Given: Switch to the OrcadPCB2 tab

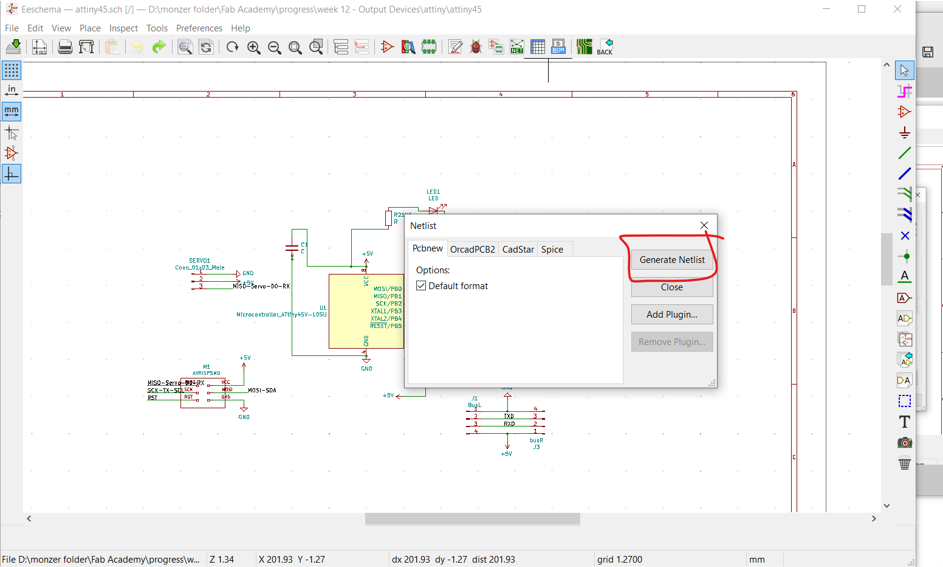Looking at the screenshot, I should tap(472, 249).
